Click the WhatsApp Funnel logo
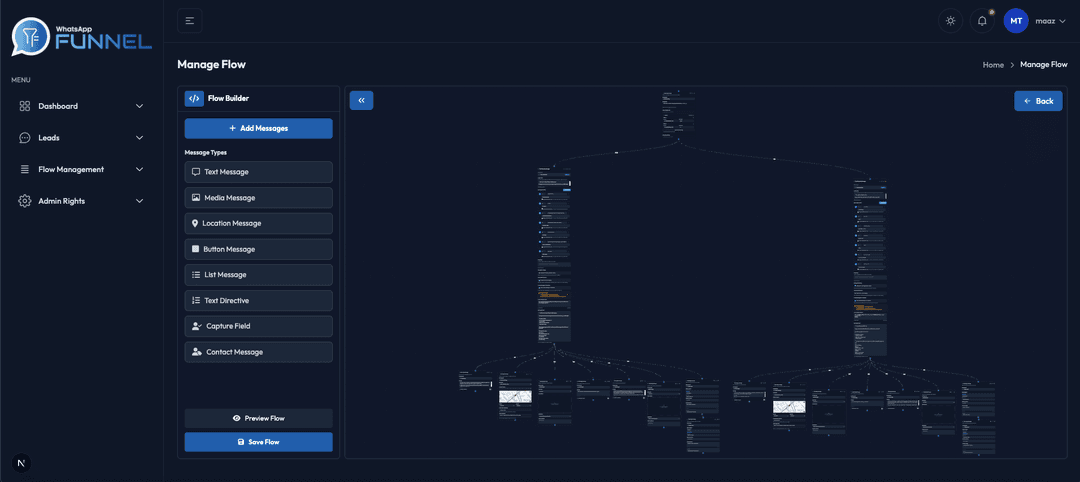This screenshot has height=482, width=1080. pos(81,37)
